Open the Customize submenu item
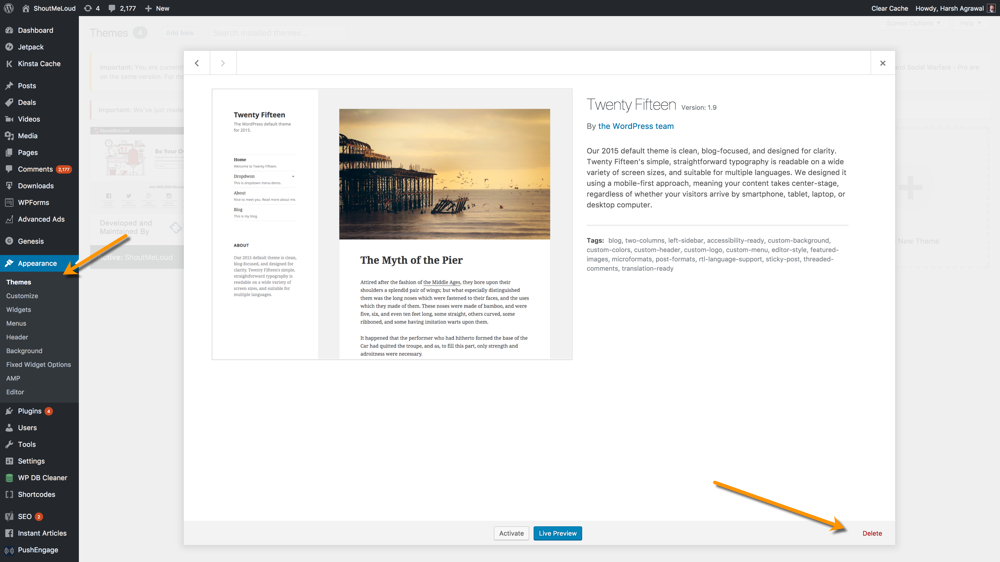The width and height of the screenshot is (1000, 562). (22, 296)
